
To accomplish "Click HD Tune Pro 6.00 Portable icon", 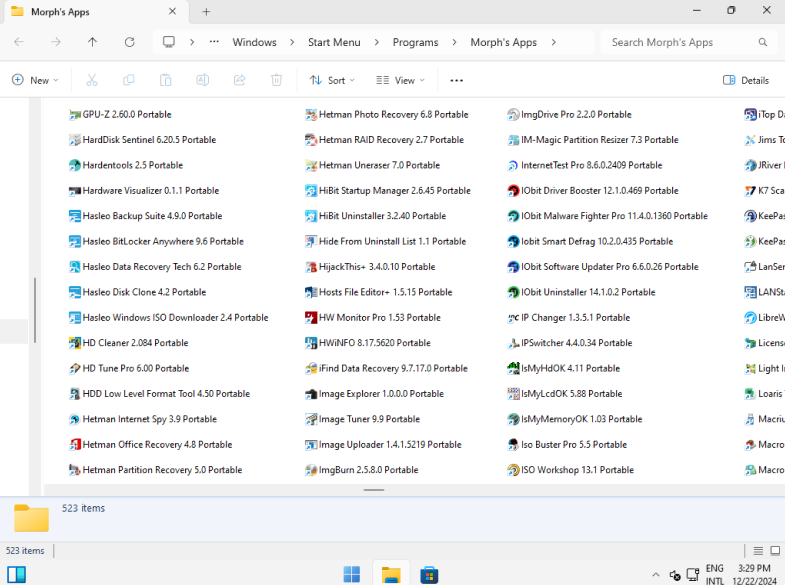I will point(75,369).
